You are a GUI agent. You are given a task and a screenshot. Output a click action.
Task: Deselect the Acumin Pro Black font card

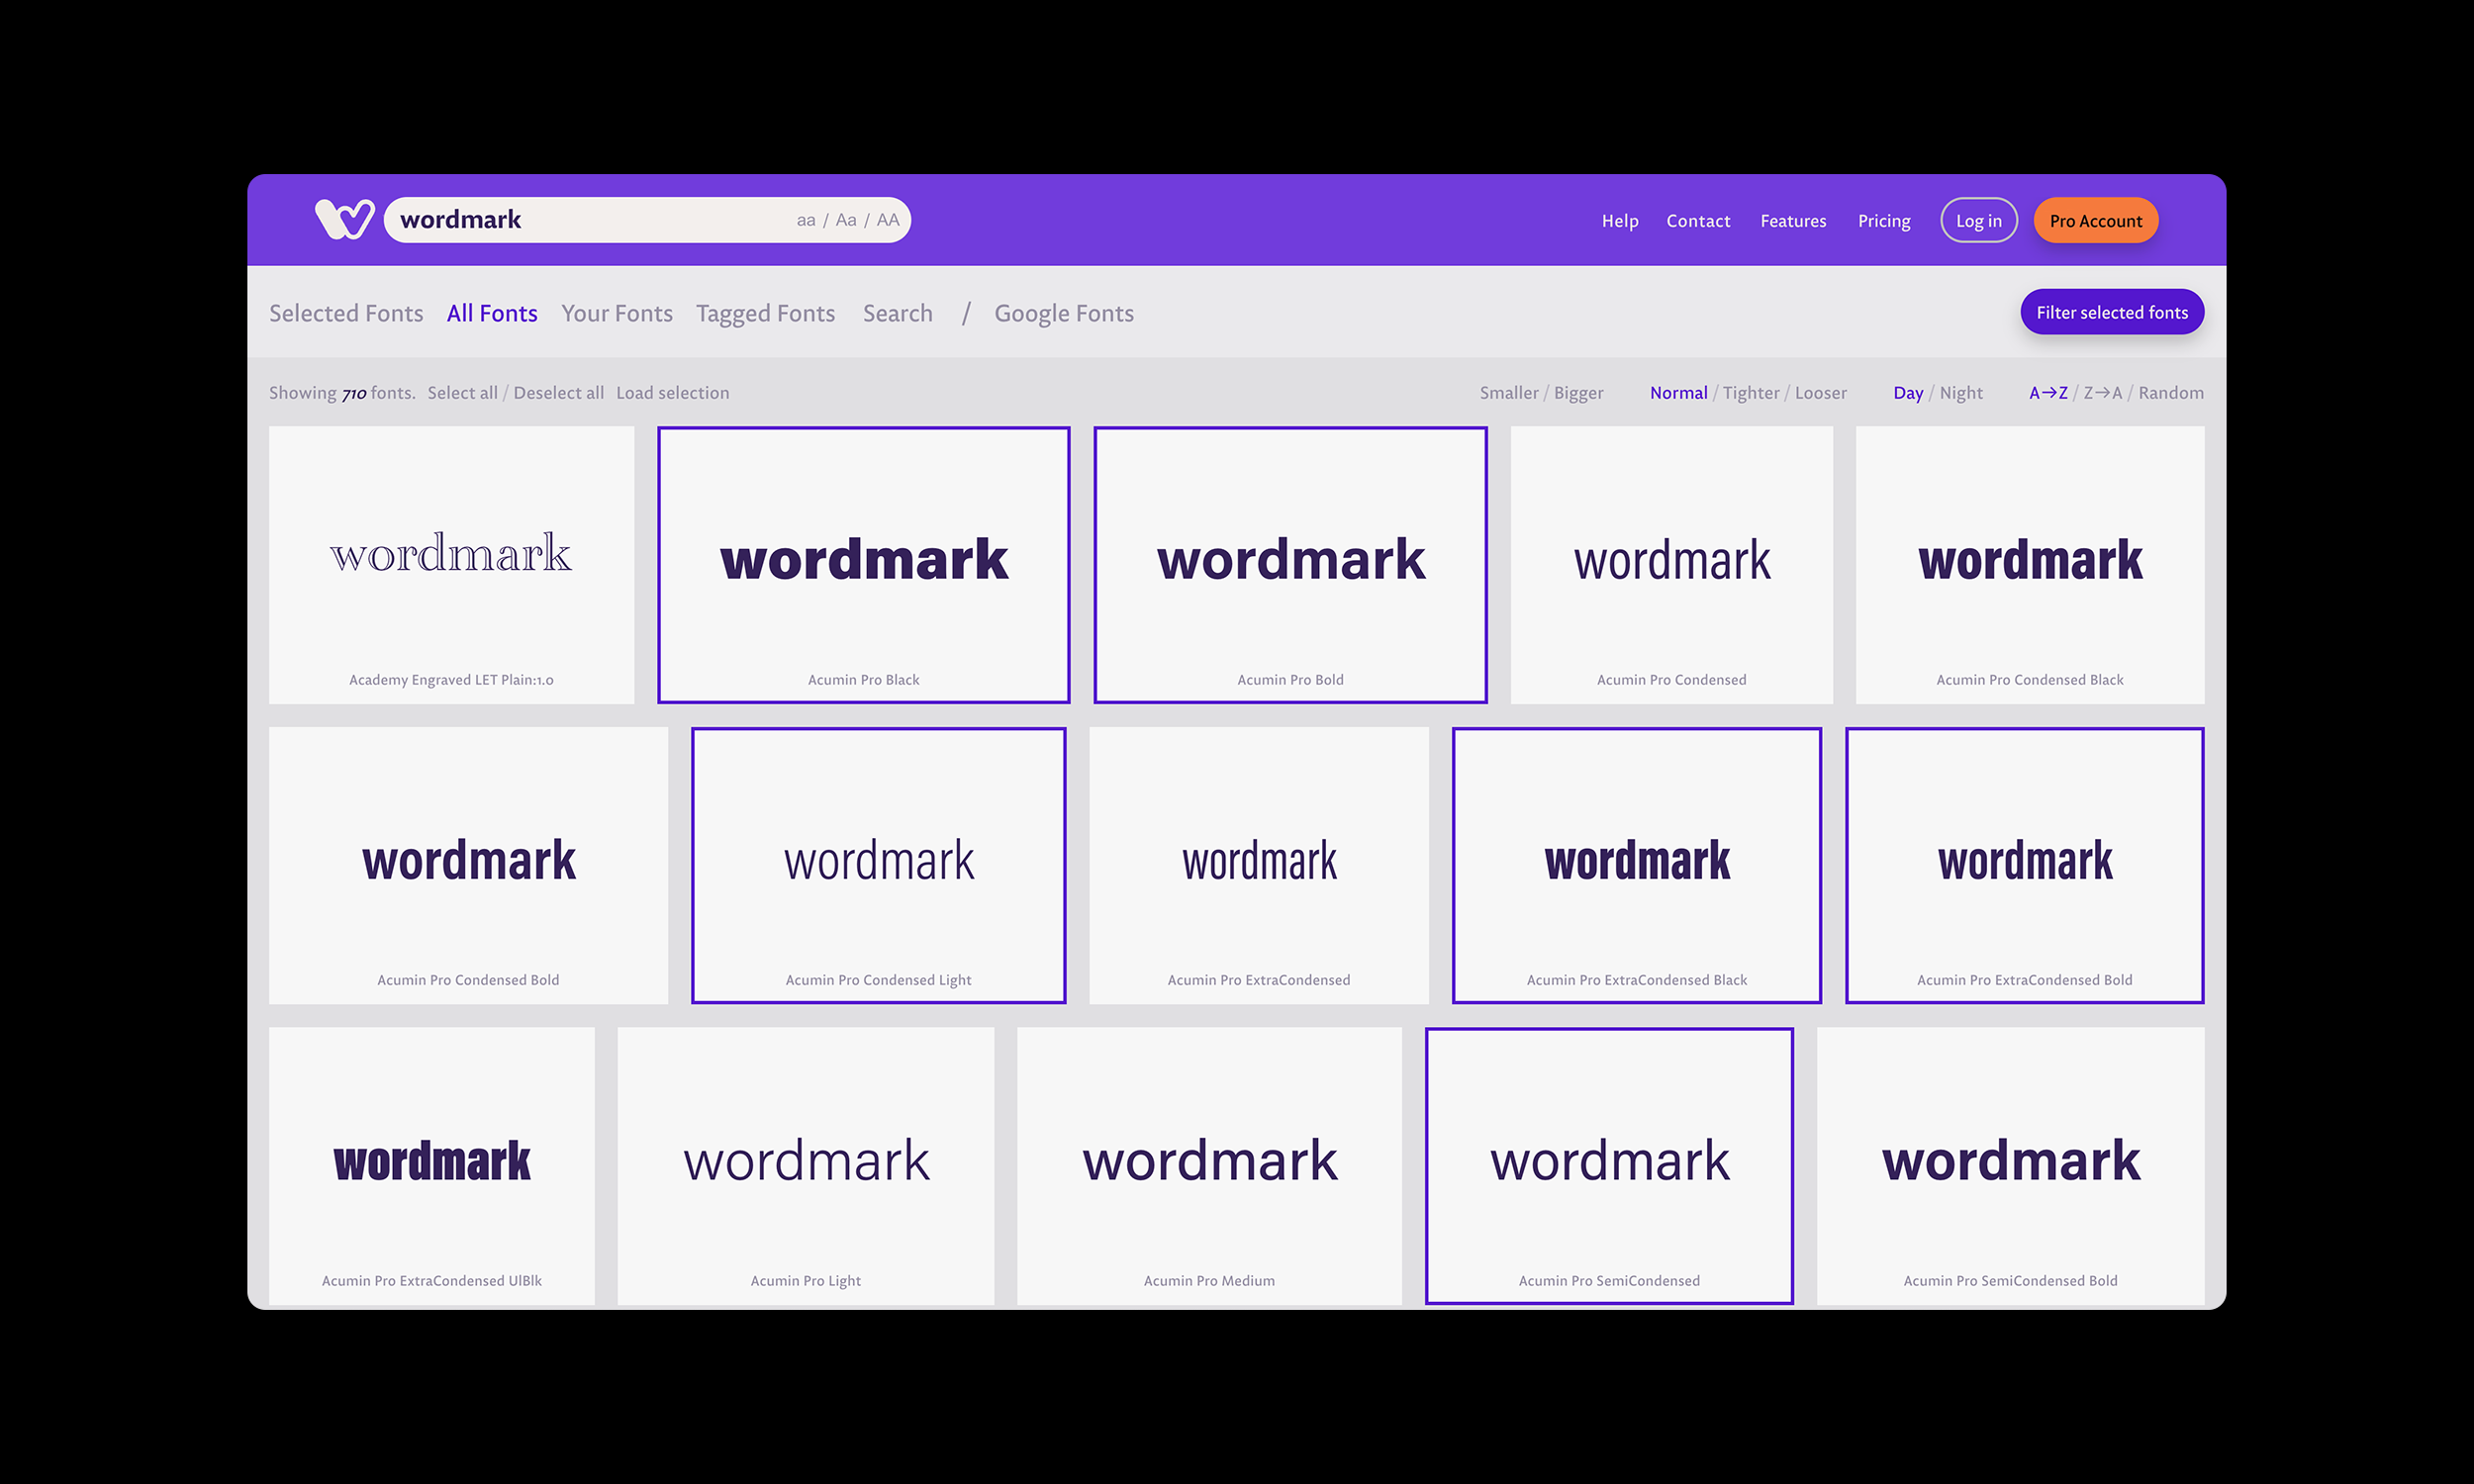[x=863, y=565]
